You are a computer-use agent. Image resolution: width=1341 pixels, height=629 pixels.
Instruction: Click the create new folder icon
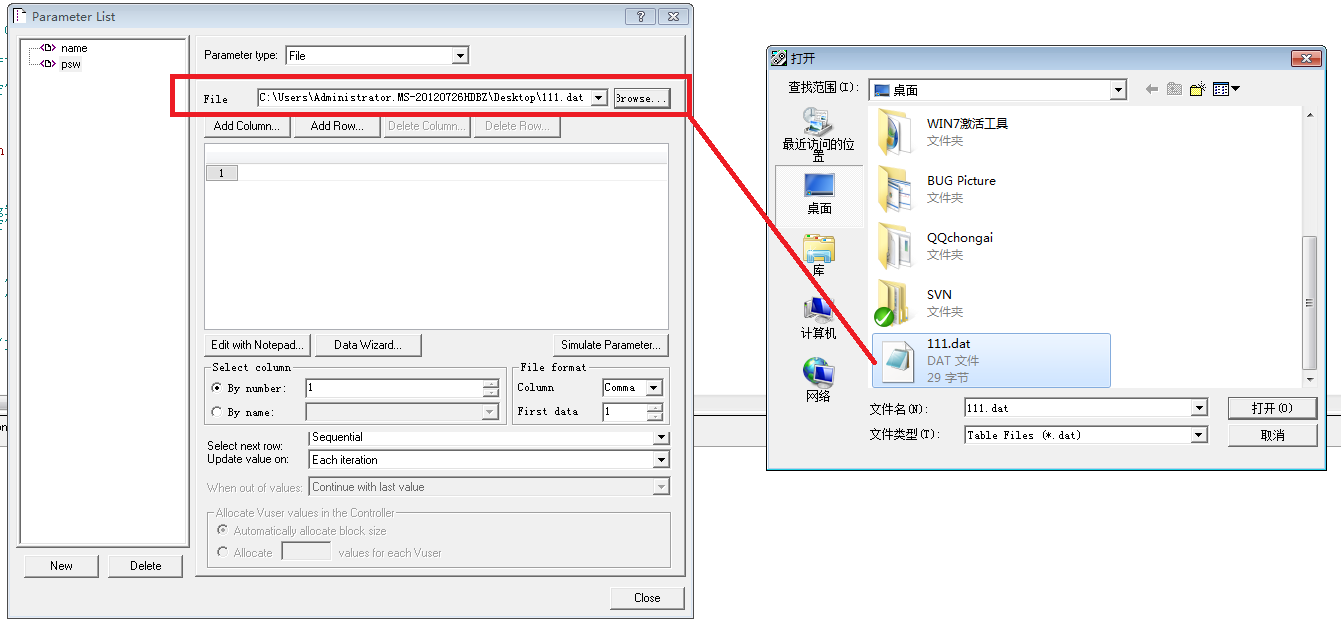pyautogui.click(x=1198, y=90)
